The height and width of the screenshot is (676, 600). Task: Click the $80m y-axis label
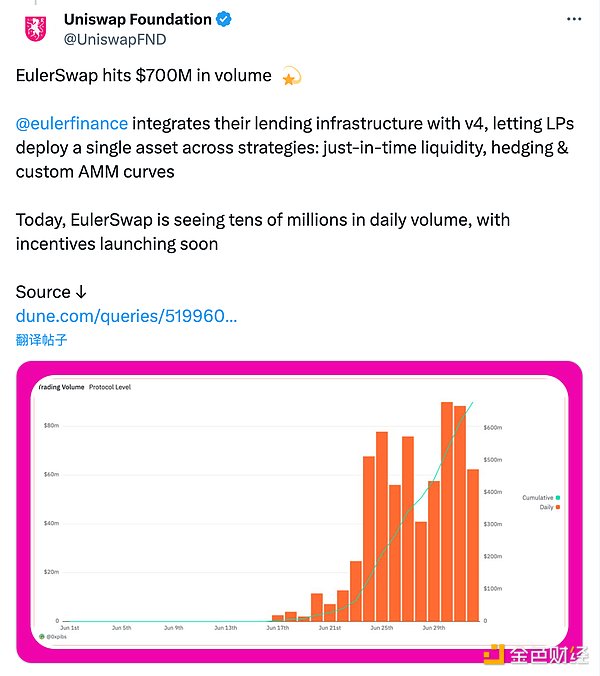coord(52,425)
